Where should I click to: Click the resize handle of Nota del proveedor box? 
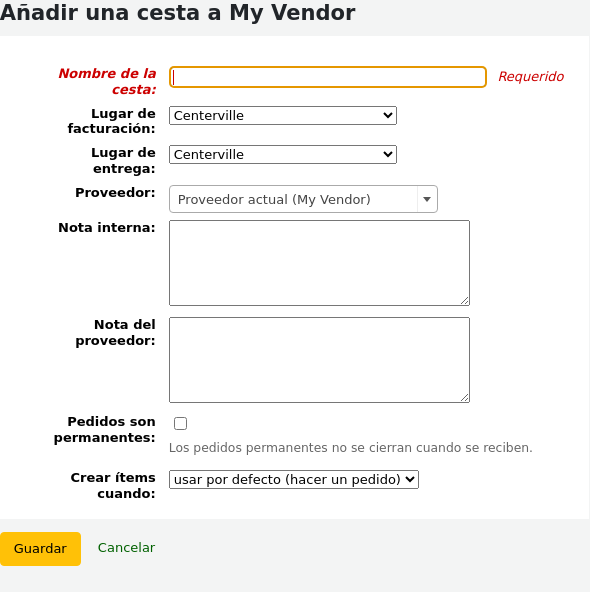click(x=465, y=398)
